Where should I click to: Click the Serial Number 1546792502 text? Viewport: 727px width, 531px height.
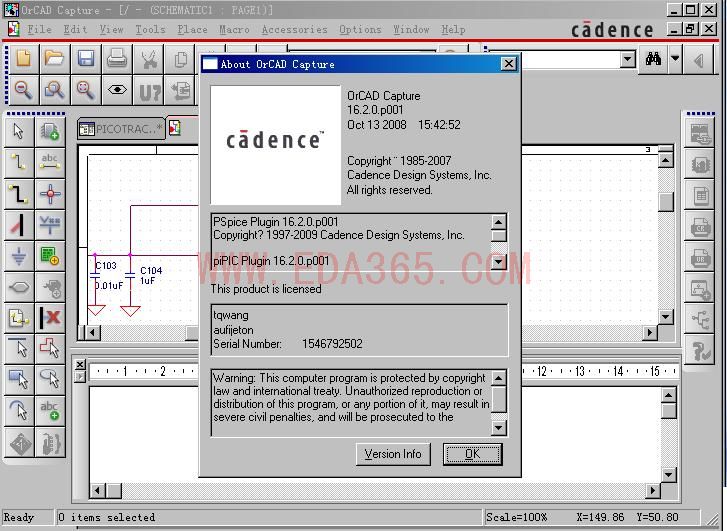287,344
